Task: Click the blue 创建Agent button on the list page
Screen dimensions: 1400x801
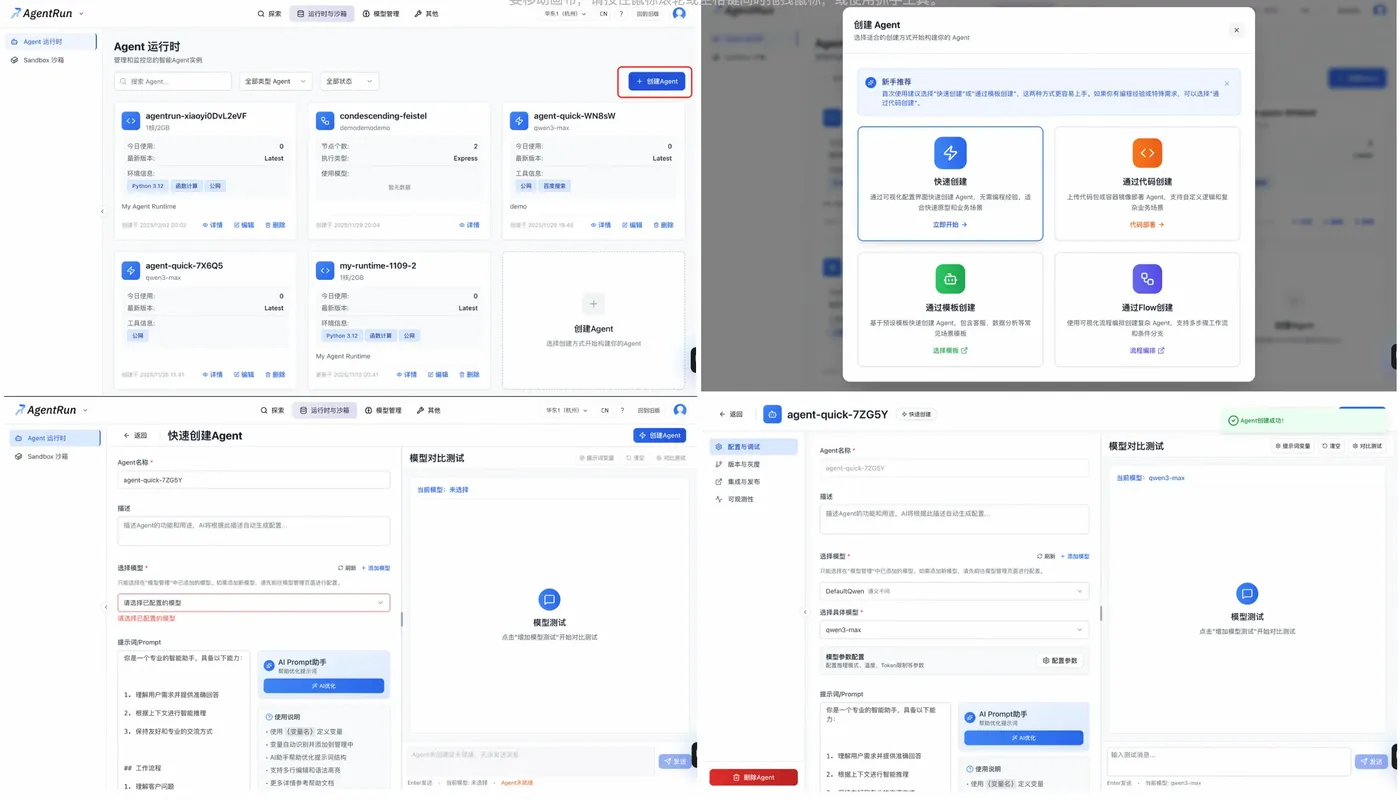Action: 657,81
